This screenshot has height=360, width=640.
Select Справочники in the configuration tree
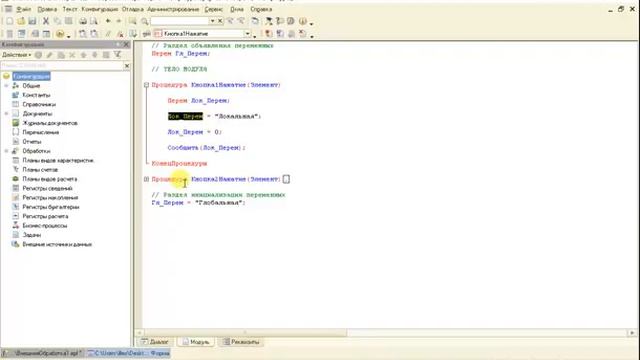click(39, 104)
